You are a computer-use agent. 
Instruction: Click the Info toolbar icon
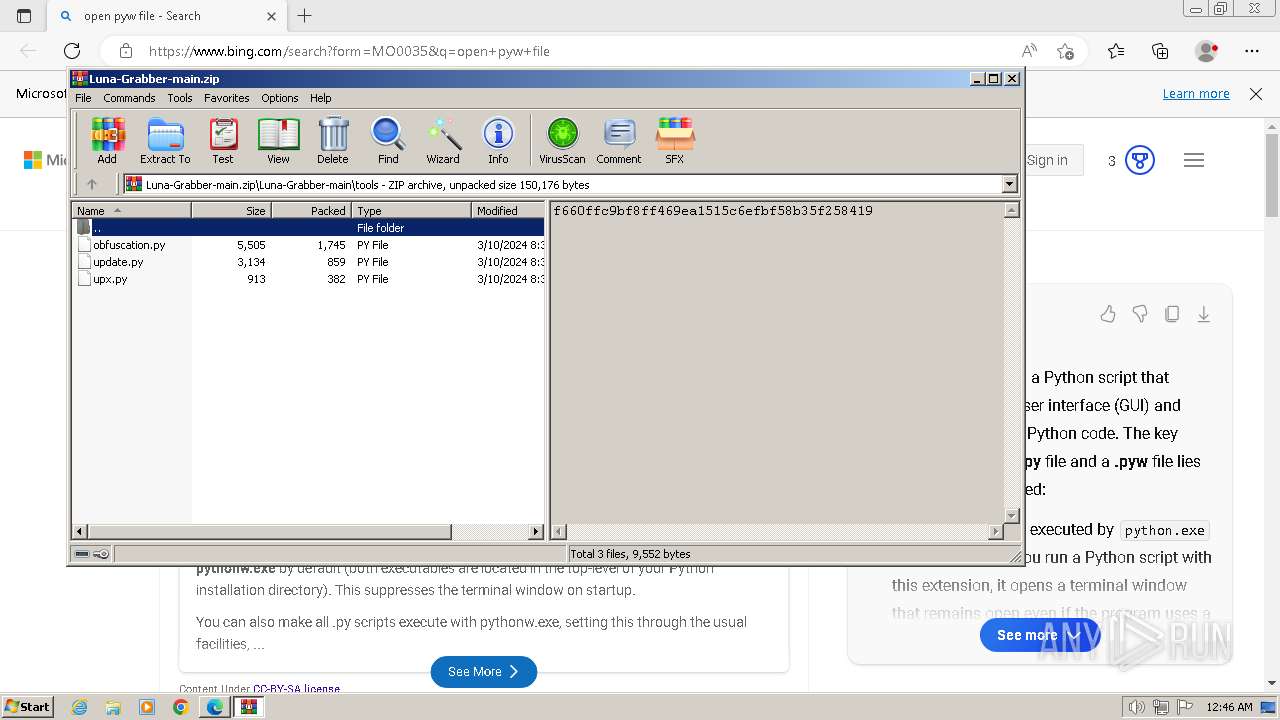tap(498, 141)
